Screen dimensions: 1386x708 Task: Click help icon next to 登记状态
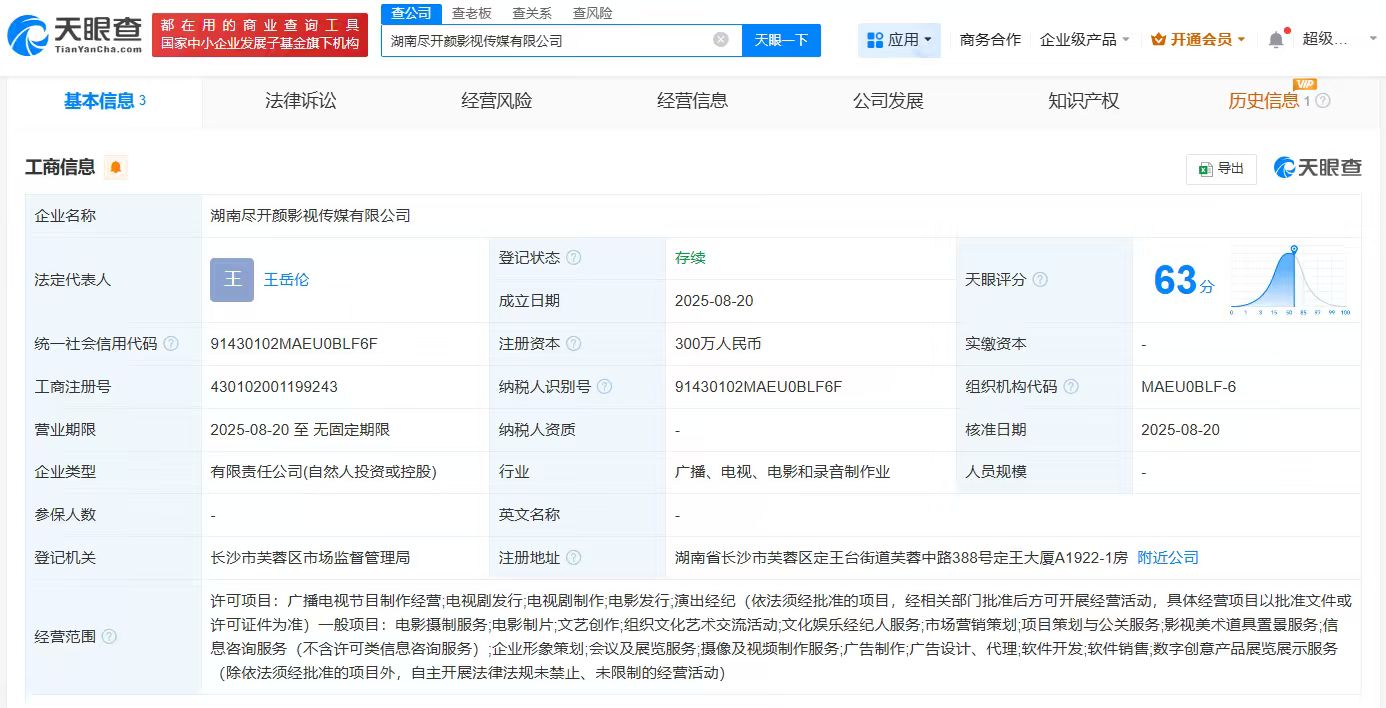[573, 258]
